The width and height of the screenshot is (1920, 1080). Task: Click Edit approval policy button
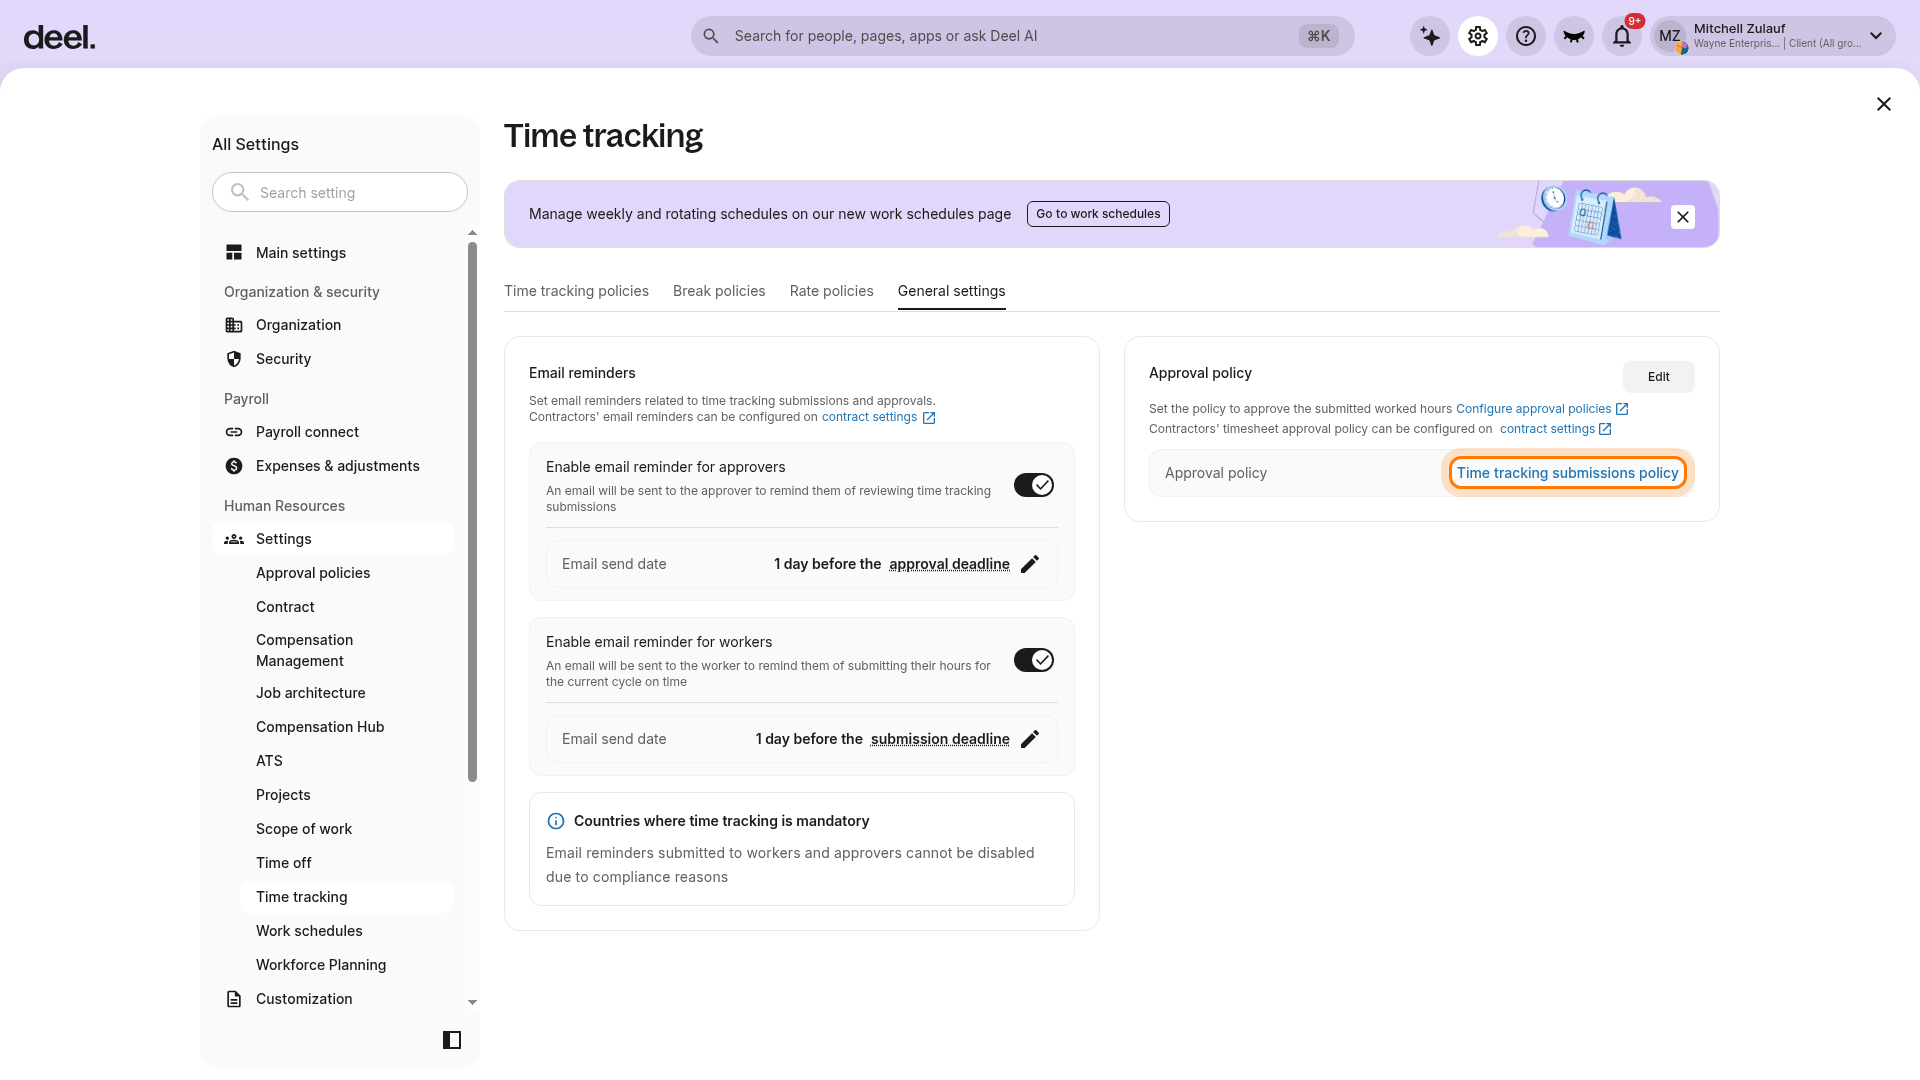tap(1658, 377)
